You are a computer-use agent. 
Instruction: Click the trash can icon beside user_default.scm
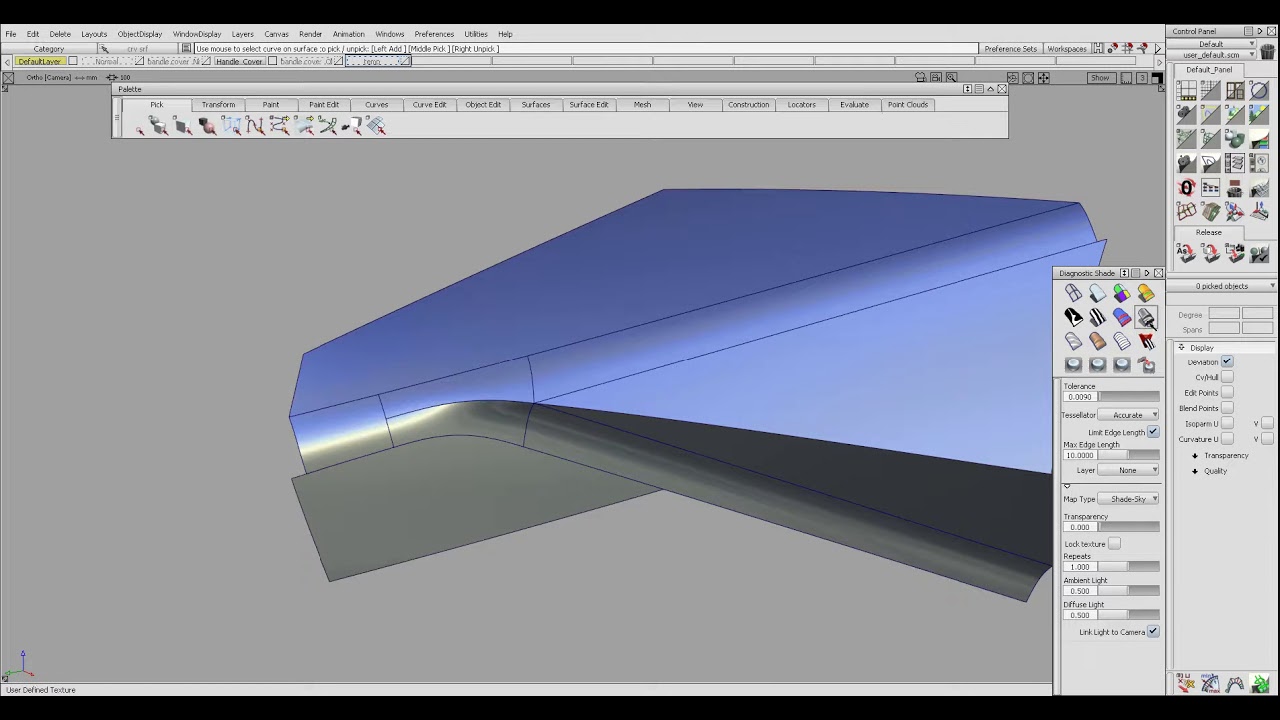(1267, 52)
